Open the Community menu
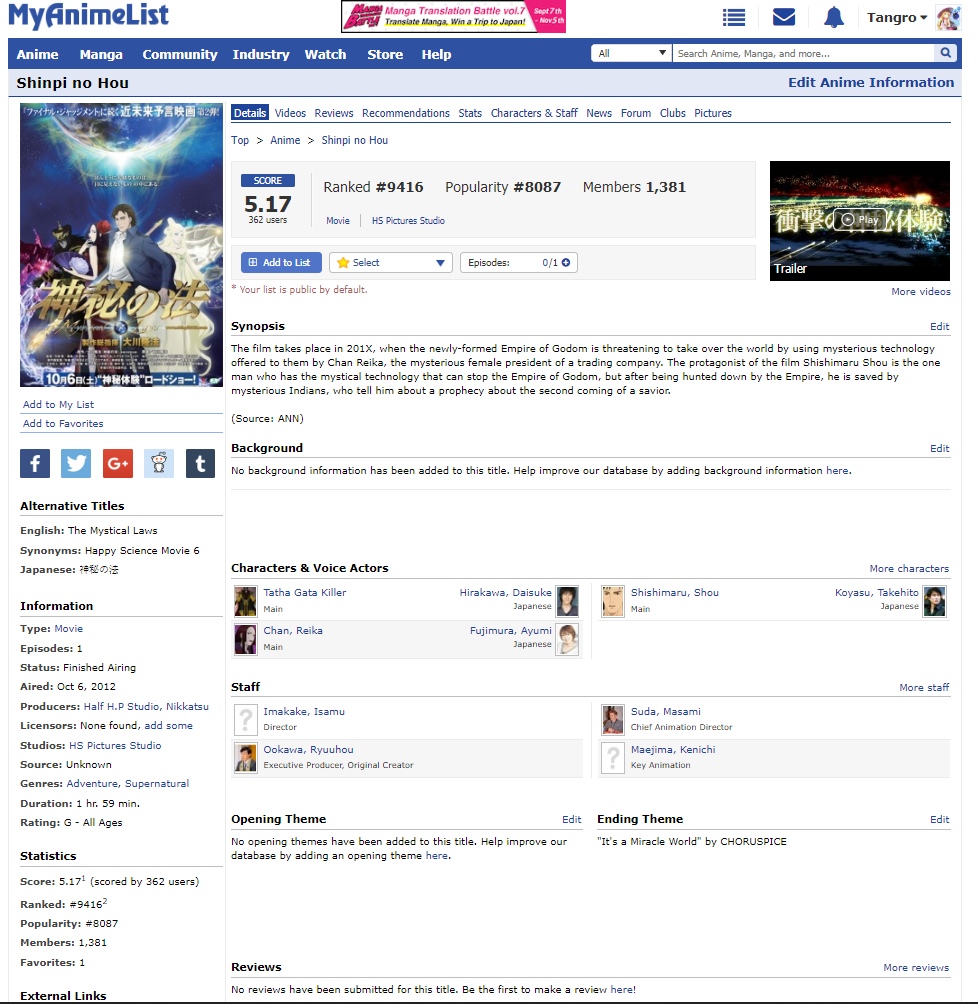 tap(180, 54)
